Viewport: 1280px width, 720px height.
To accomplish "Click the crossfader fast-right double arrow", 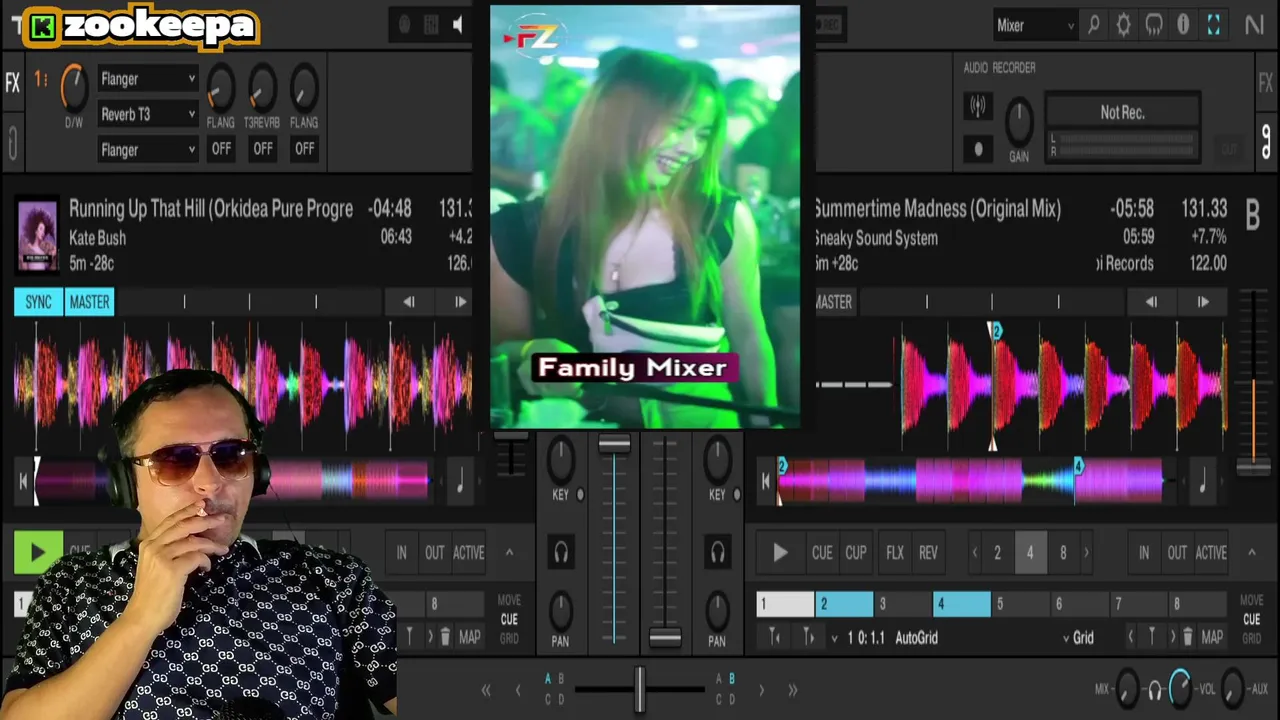I will (x=793, y=690).
